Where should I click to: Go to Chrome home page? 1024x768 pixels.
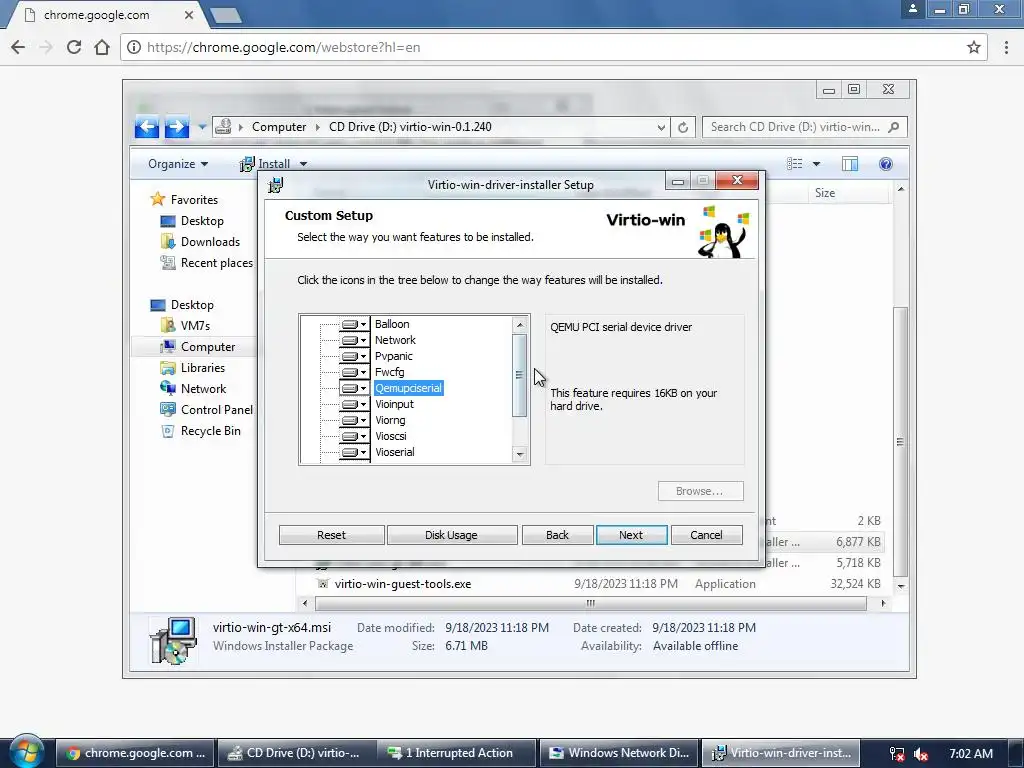[x=102, y=47]
